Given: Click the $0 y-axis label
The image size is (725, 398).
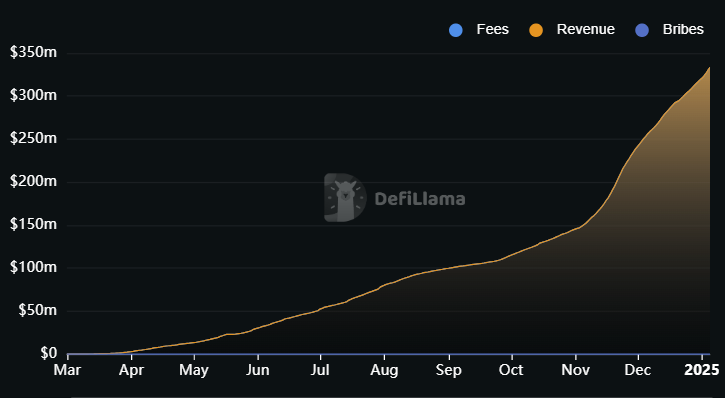Looking at the screenshot, I should 49,353.
